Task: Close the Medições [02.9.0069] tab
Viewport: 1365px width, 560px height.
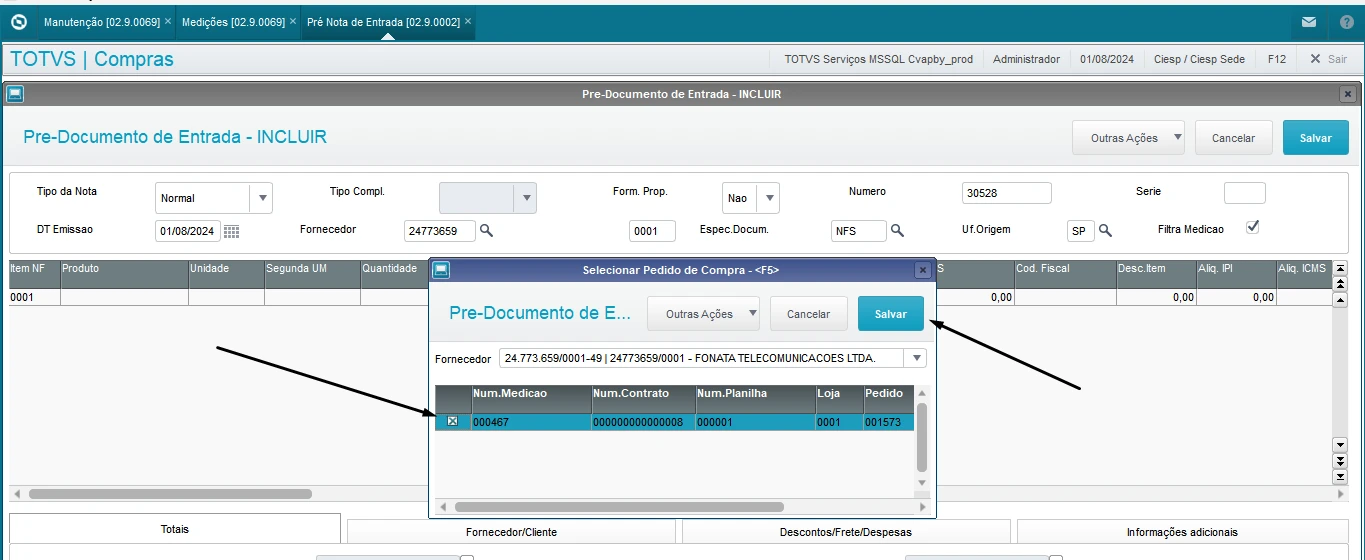Action: [293, 21]
